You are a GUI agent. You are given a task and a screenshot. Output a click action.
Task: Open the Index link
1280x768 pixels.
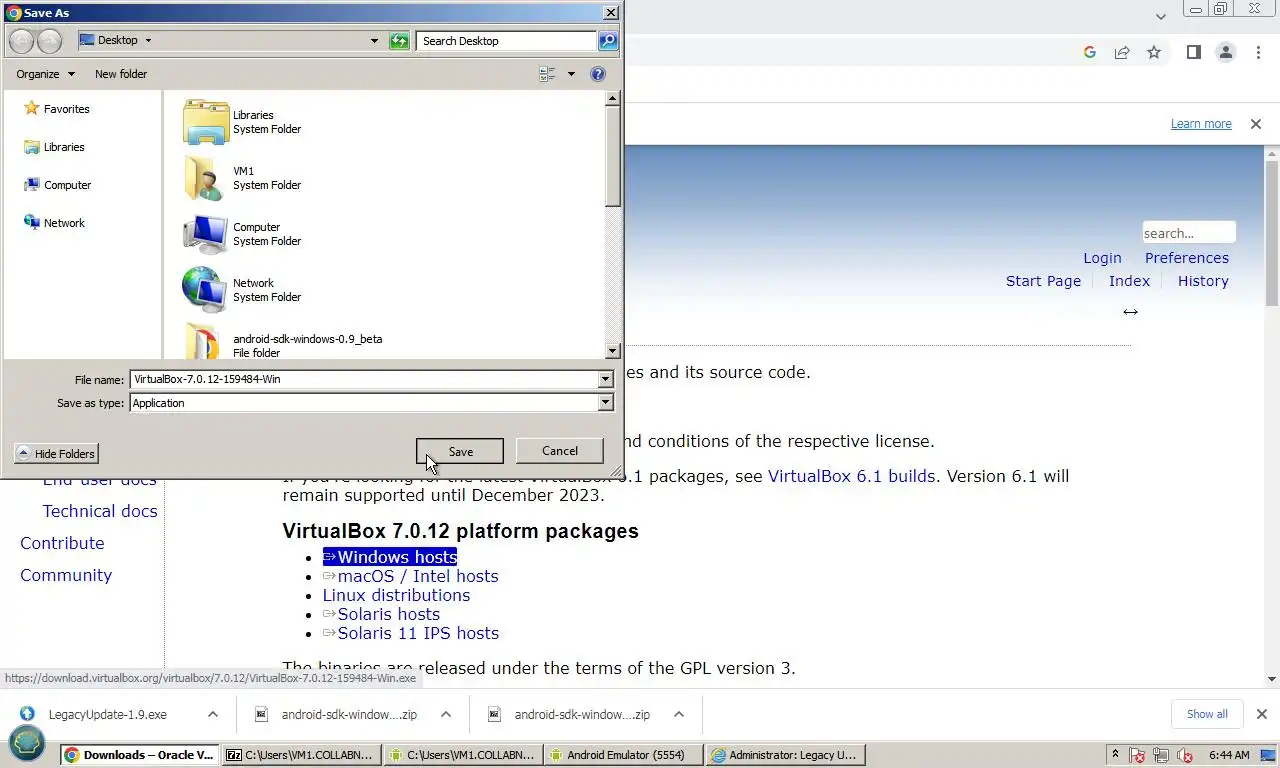tap(1129, 281)
